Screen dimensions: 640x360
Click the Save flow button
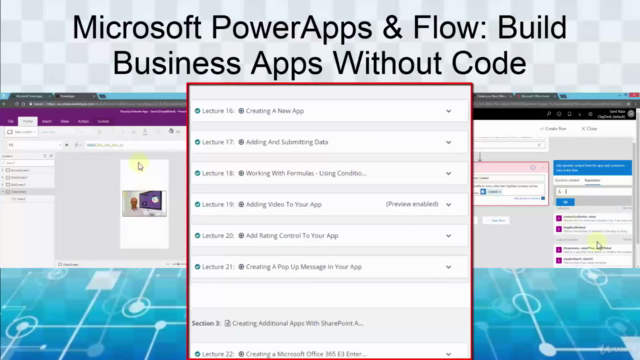[x=496, y=220]
